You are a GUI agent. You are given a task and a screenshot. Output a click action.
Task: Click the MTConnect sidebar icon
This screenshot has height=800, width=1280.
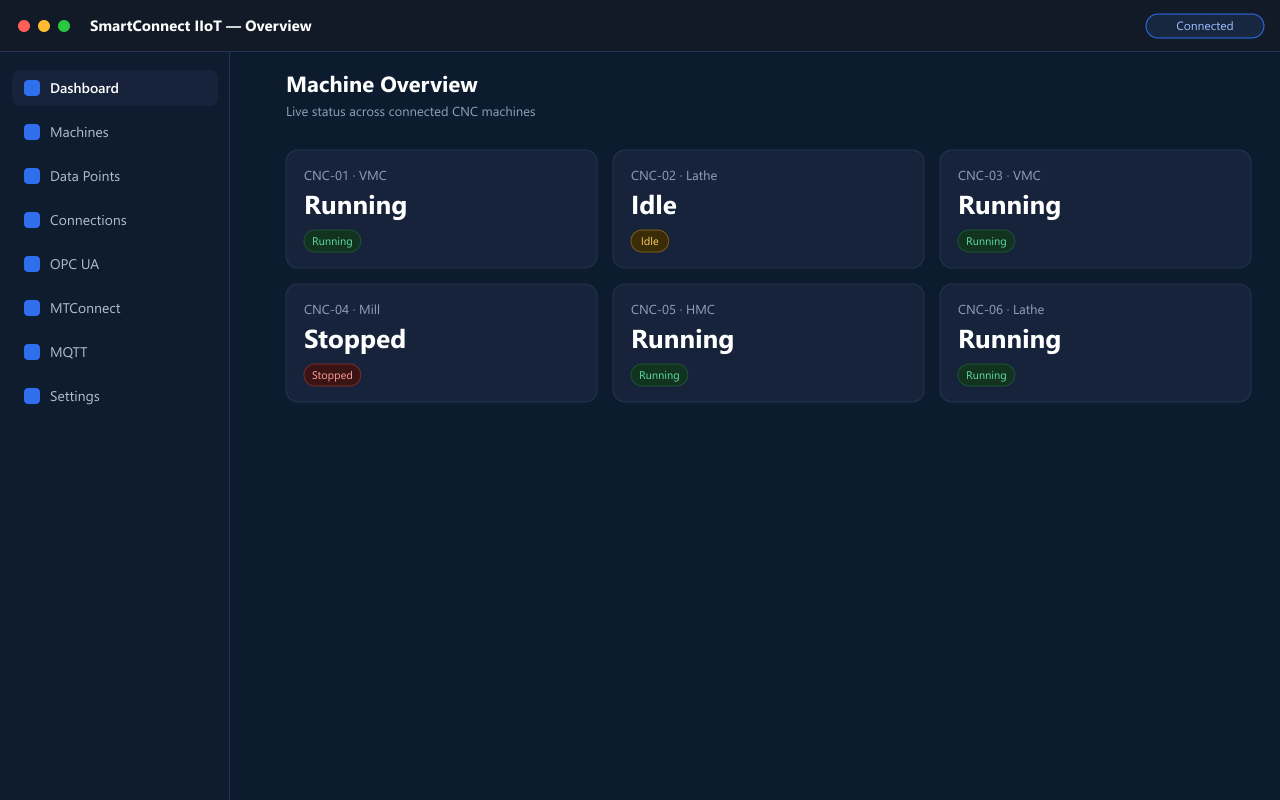click(32, 308)
